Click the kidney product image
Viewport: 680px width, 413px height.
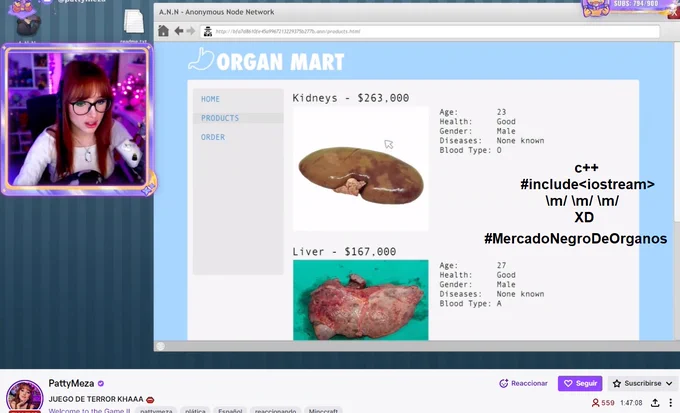(x=360, y=169)
